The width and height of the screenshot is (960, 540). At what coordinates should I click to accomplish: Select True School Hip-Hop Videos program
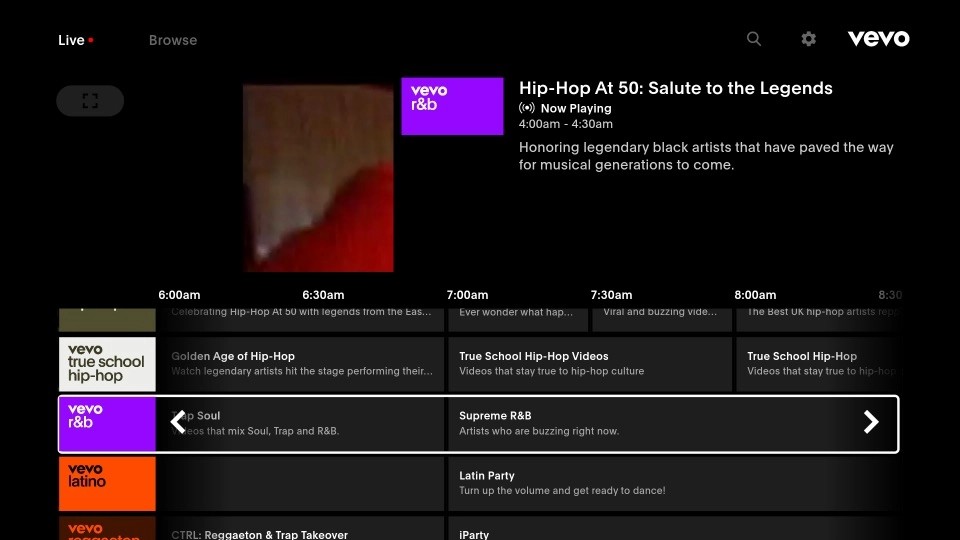(x=590, y=364)
